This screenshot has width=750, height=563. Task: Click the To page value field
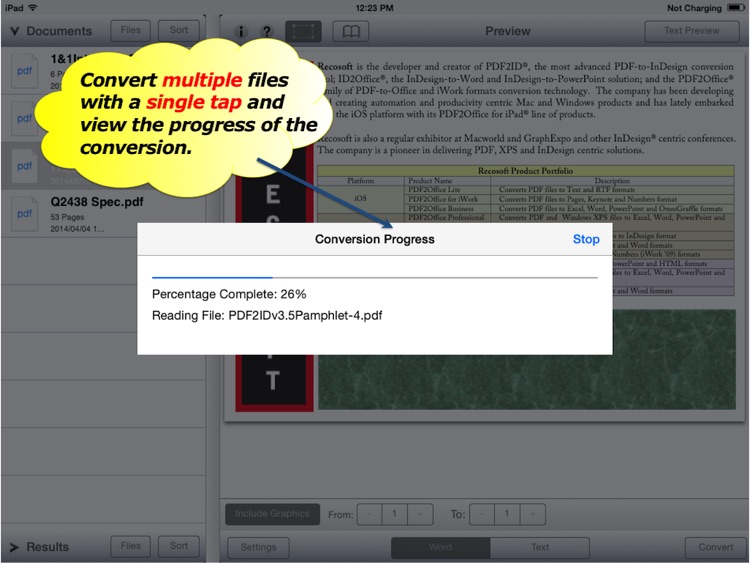(x=507, y=515)
